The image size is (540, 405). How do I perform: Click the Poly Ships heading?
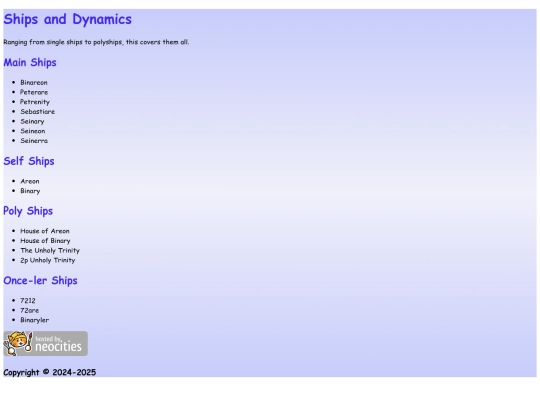(28, 211)
